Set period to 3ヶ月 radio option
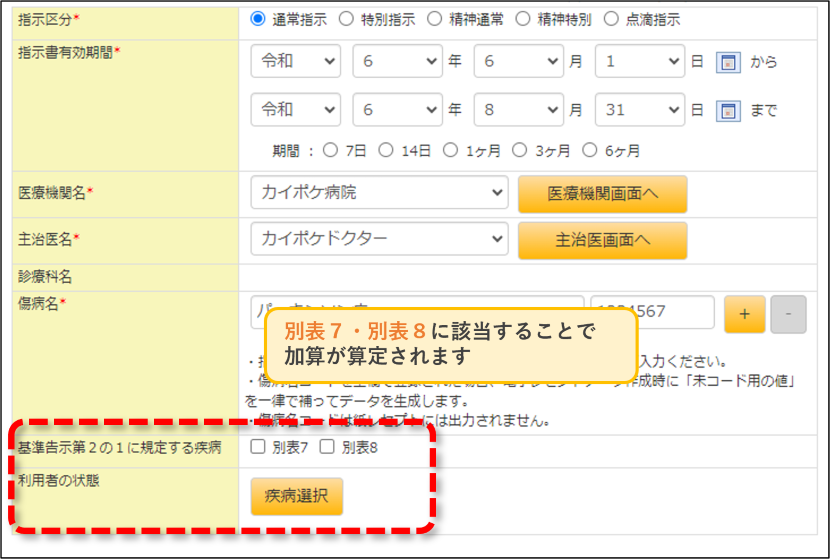830x559 pixels. coord(520,150)
